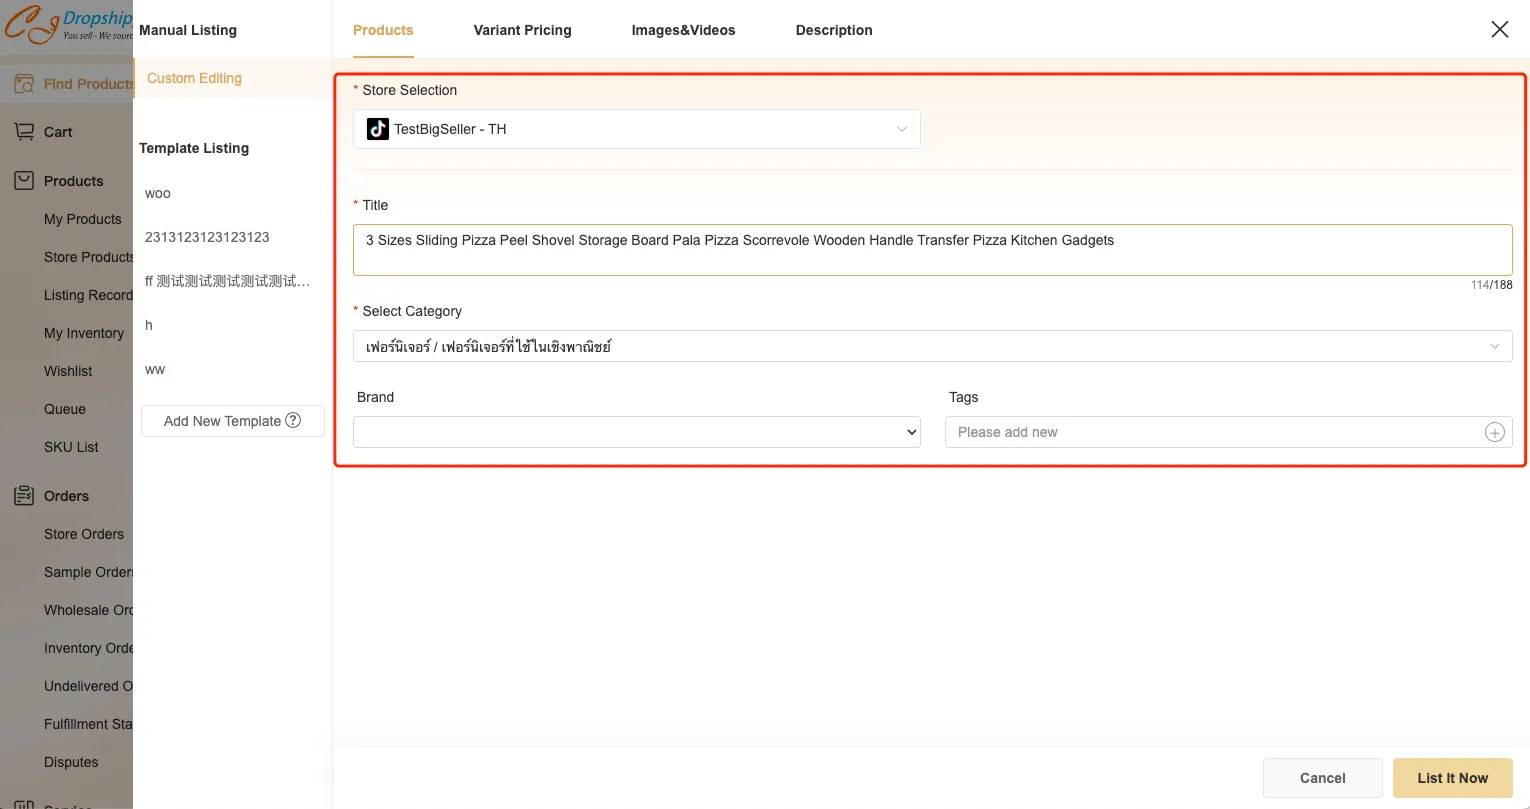This screenshot has height=809, width=1530.
Task: Click the Find Products sidebar icon
Action: 24,84
